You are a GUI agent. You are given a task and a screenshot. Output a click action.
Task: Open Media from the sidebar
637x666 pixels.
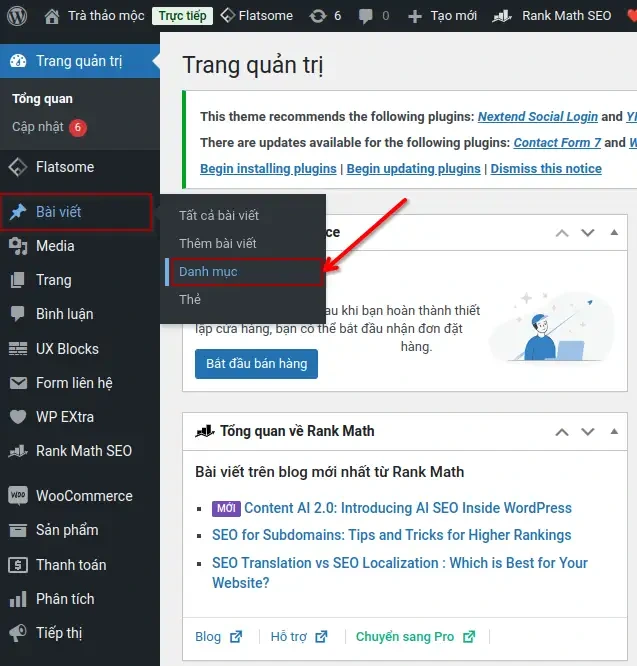point(55,246)
